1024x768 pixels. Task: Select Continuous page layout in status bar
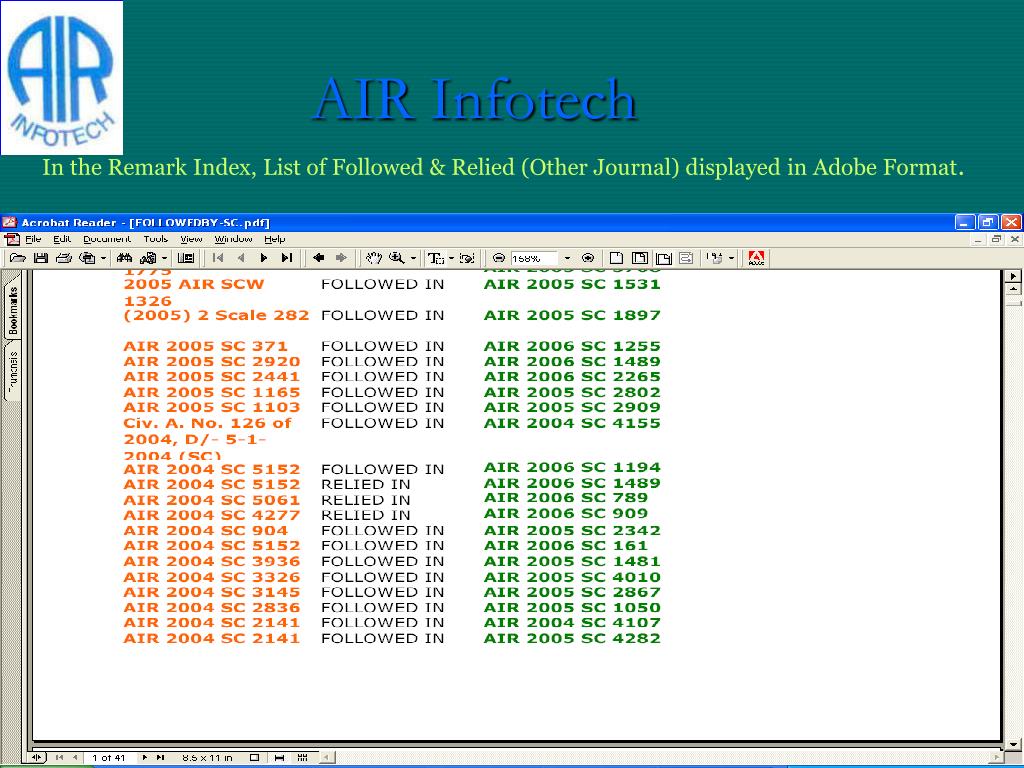coord(280,758)
